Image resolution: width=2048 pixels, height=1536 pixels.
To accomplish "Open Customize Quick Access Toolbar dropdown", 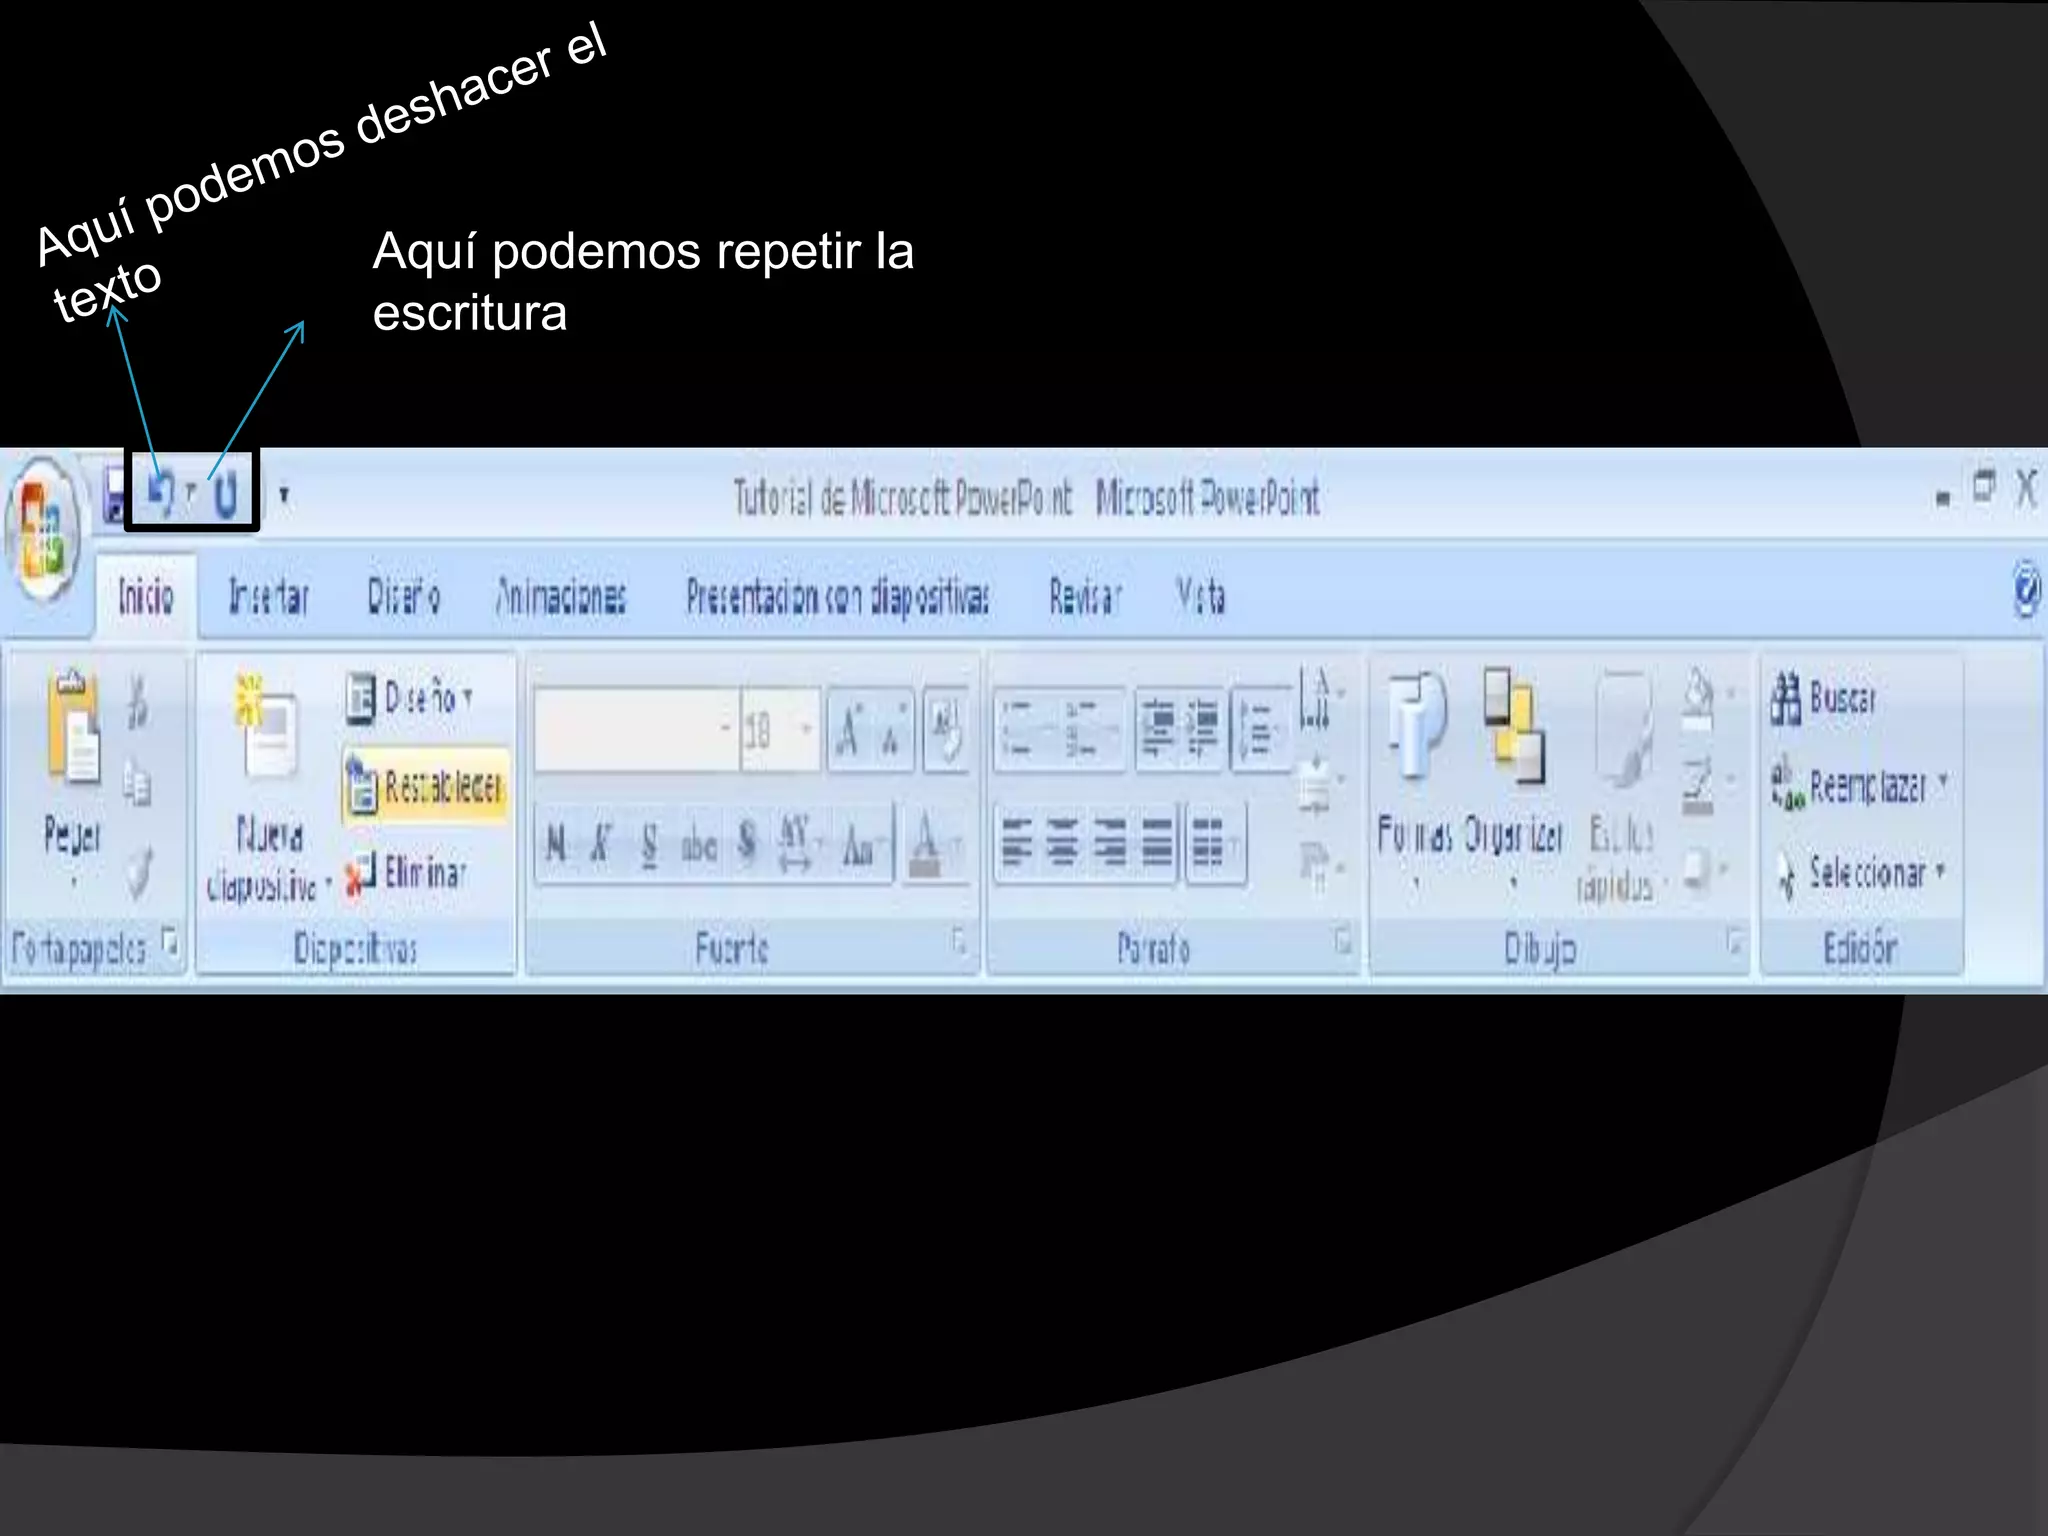I will (x=284, y=494).
